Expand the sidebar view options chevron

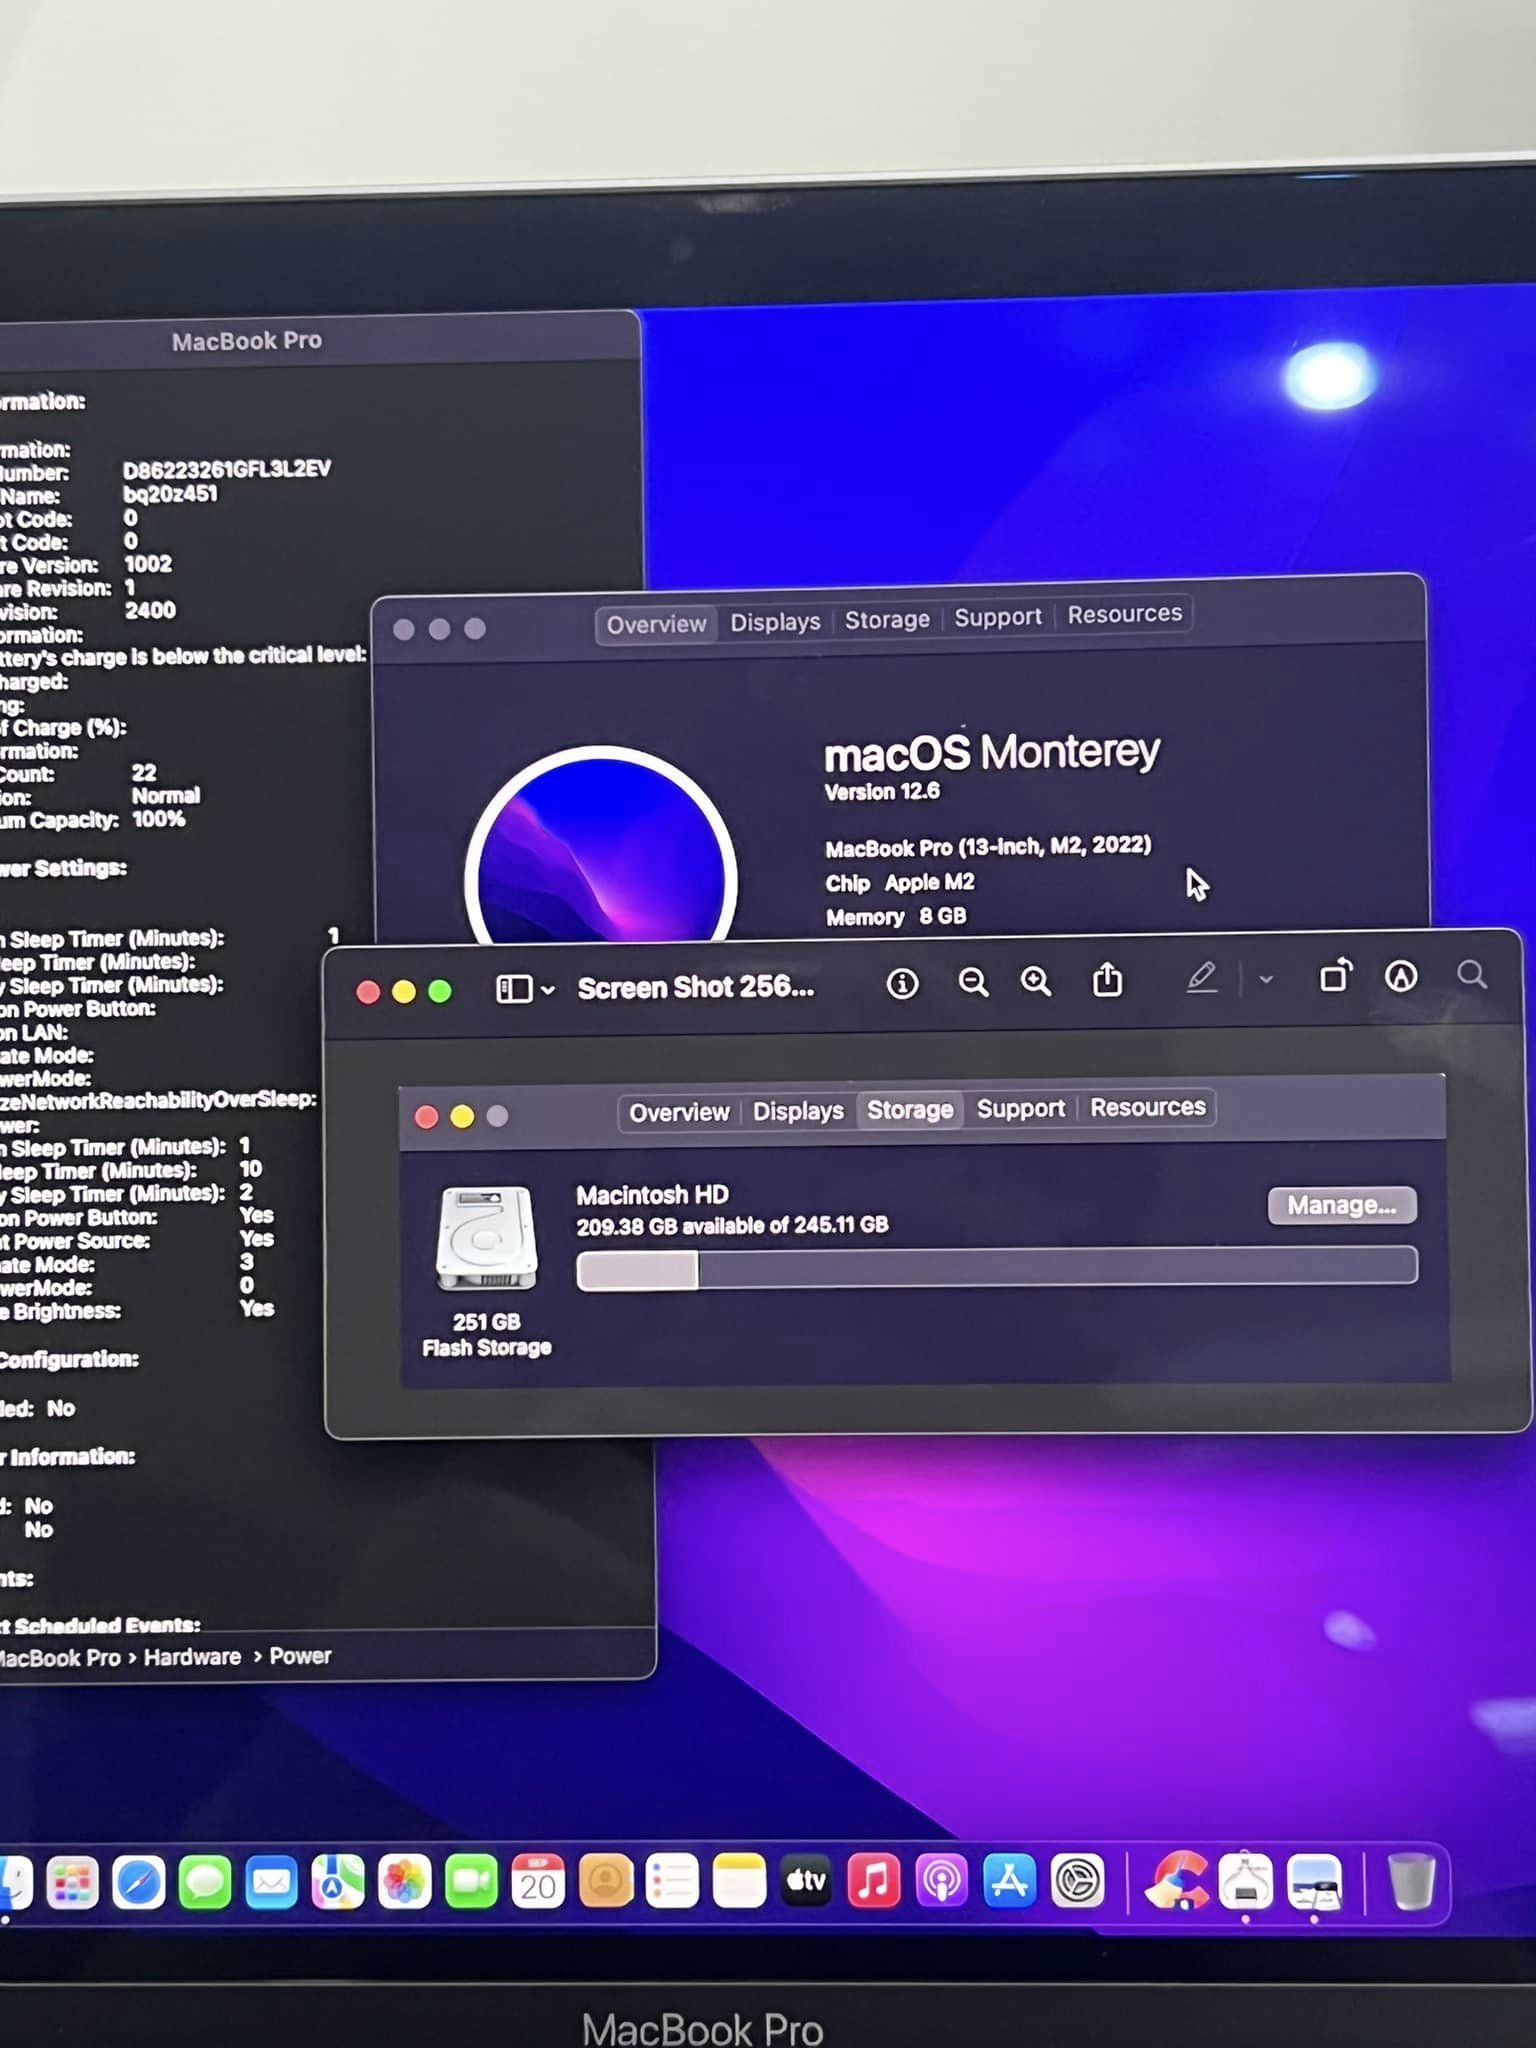(x=548, y=990)
